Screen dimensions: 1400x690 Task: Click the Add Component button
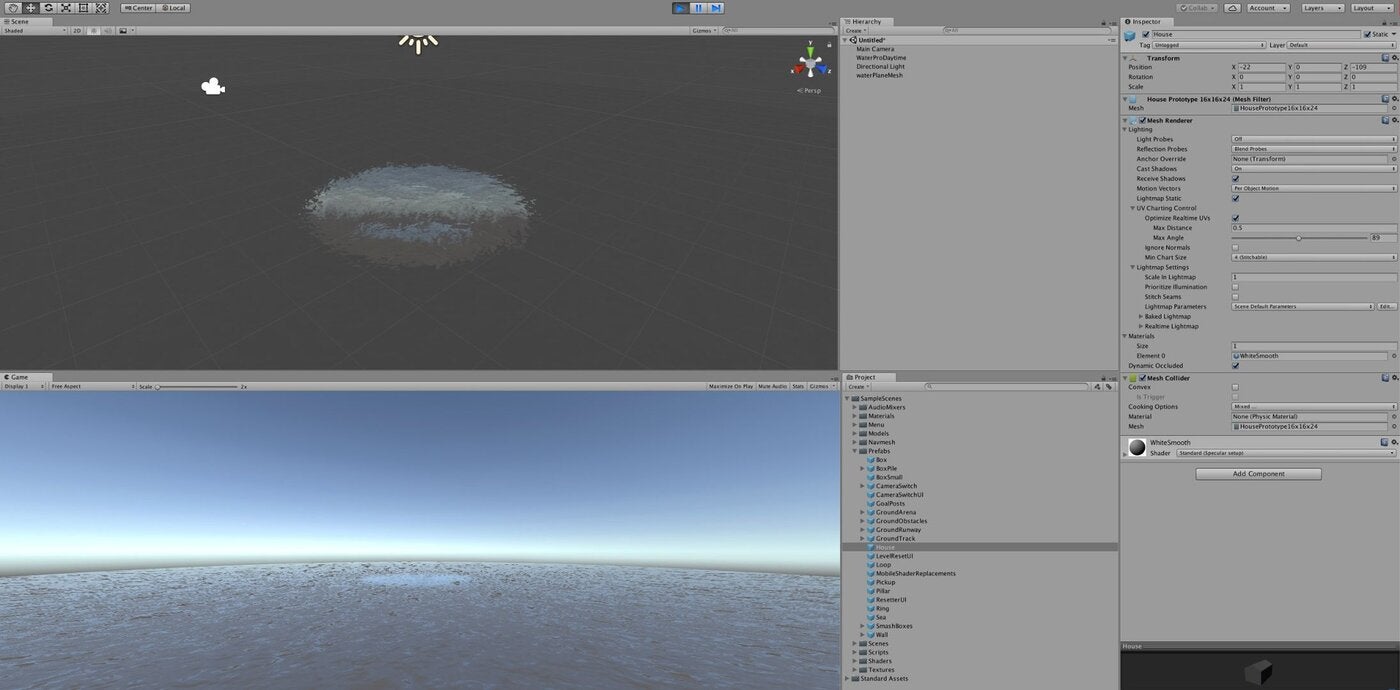[x=1257, y=473]
